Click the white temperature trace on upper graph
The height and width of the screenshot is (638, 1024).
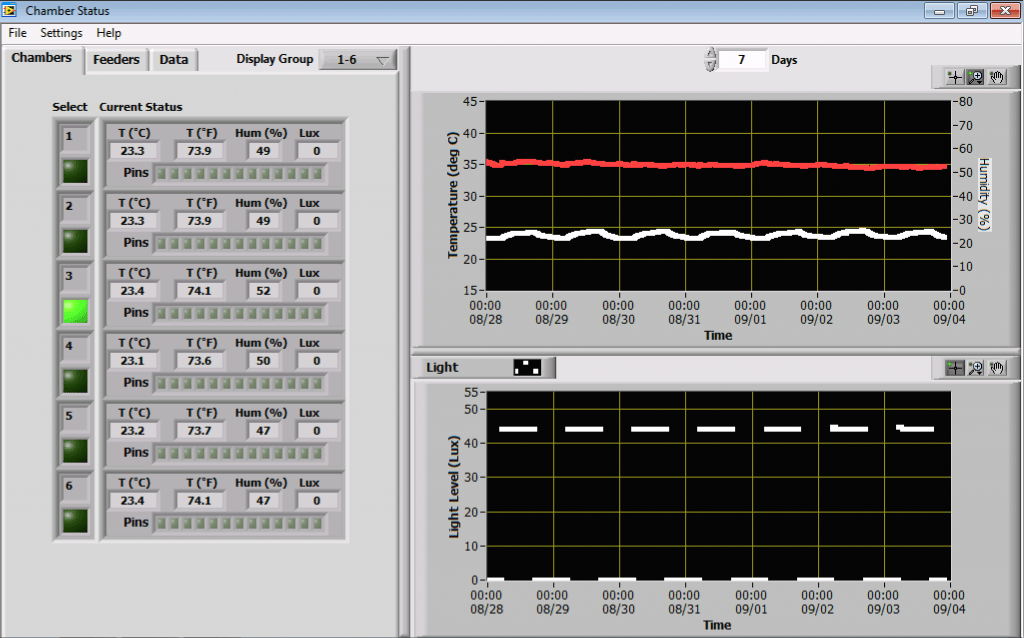point(718,234)
